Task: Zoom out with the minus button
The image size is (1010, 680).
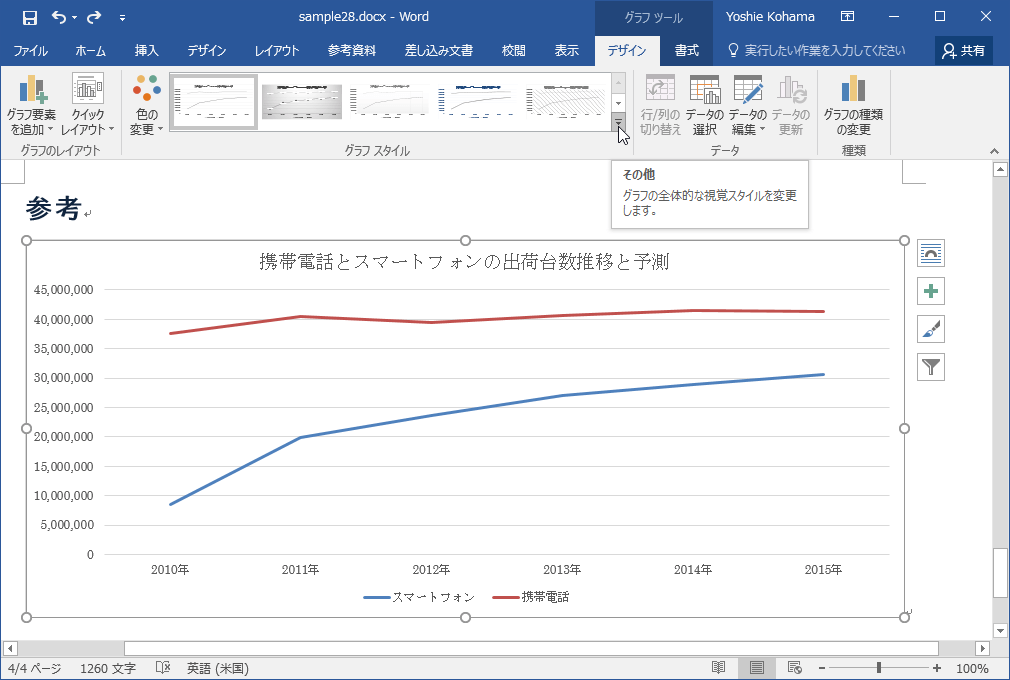Action: pyautogui.click(x=821, y=668)
